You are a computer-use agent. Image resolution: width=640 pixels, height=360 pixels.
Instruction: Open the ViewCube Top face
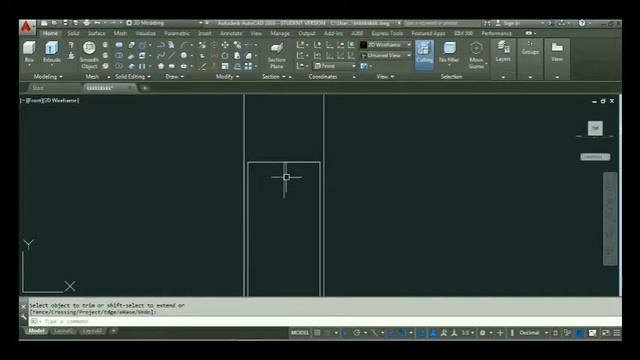[x=595, y=128]
